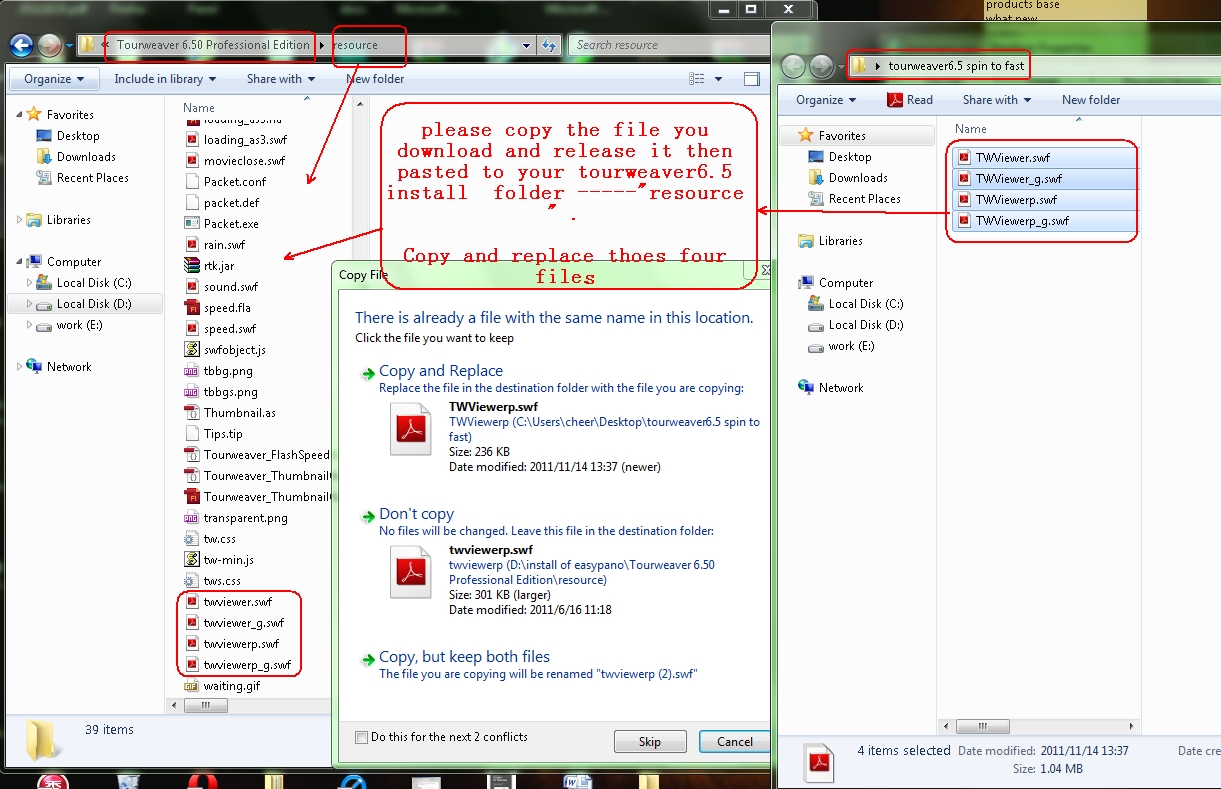Click Network icon in left window
Image resolution: width=1221 pixels, height=789 pixels.
coord(34,367)
